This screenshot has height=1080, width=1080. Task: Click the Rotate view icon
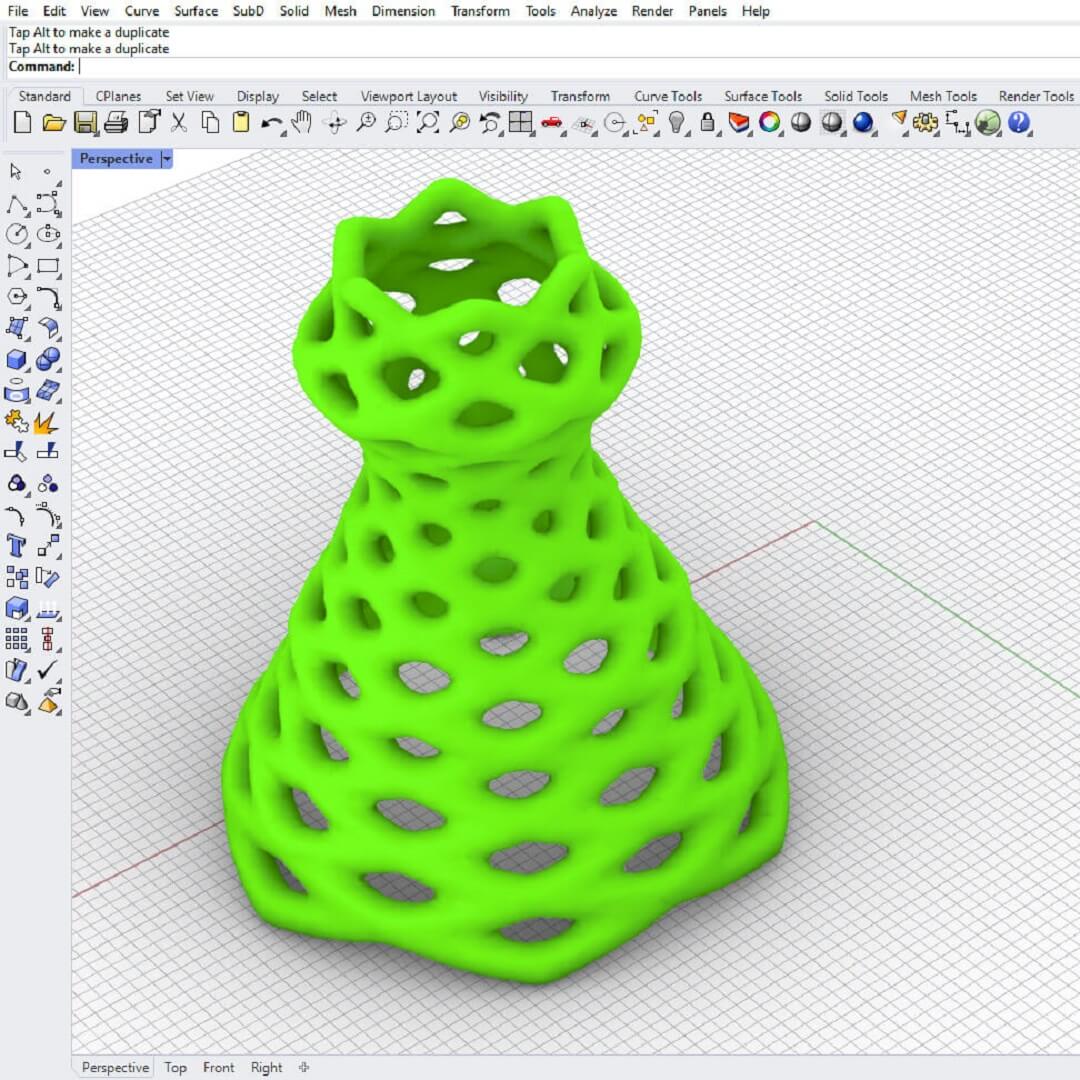[335, 124]
